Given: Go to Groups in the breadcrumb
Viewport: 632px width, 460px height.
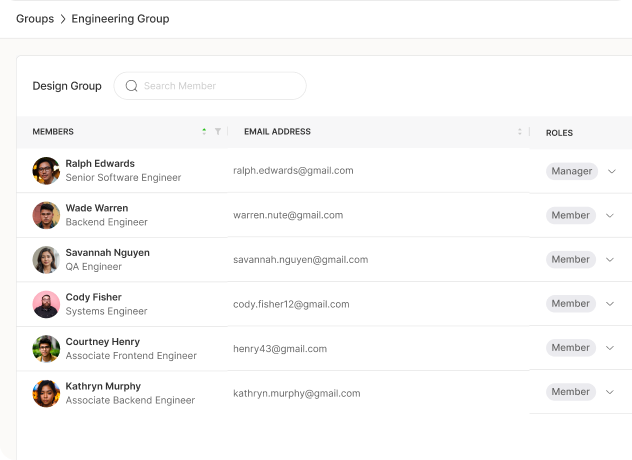Looking at the screenshot, I should [35, 19].
